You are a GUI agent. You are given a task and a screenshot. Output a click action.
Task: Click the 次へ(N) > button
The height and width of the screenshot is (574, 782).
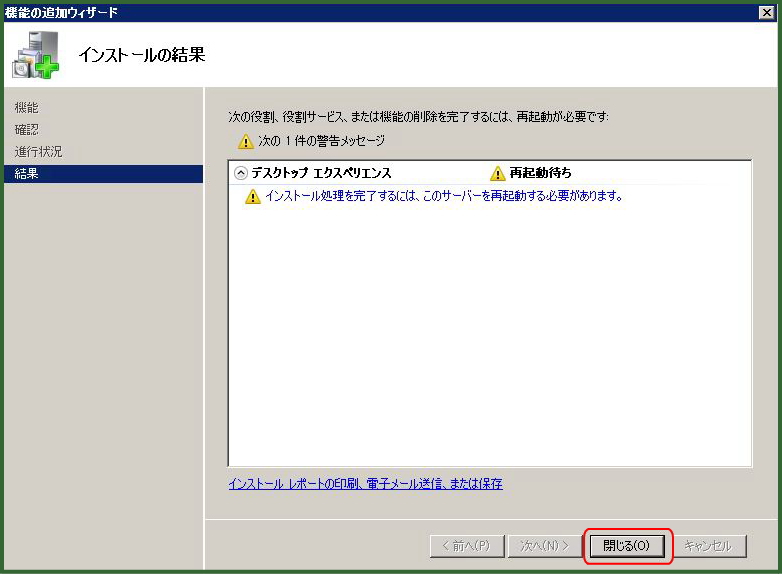coord(545,546)
